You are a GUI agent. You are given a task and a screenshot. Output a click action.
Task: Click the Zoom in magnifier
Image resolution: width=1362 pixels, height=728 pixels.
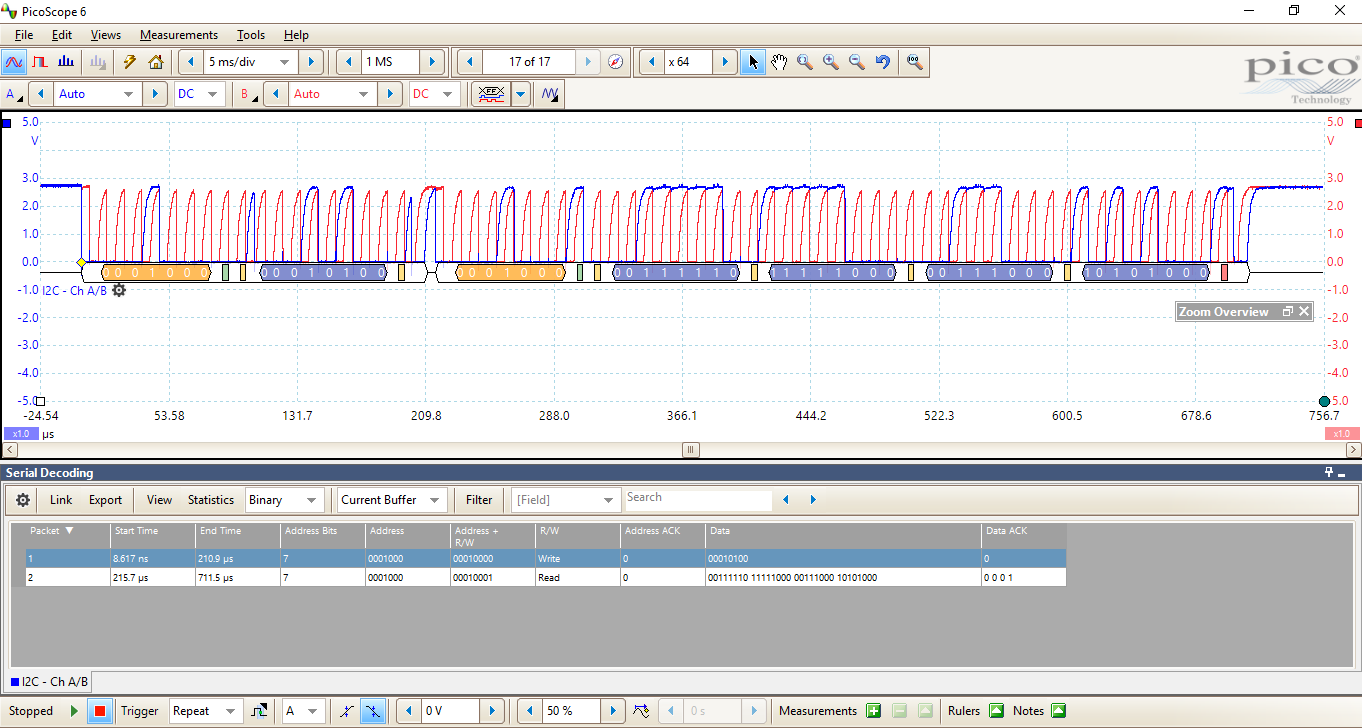(x=831, y=62)
